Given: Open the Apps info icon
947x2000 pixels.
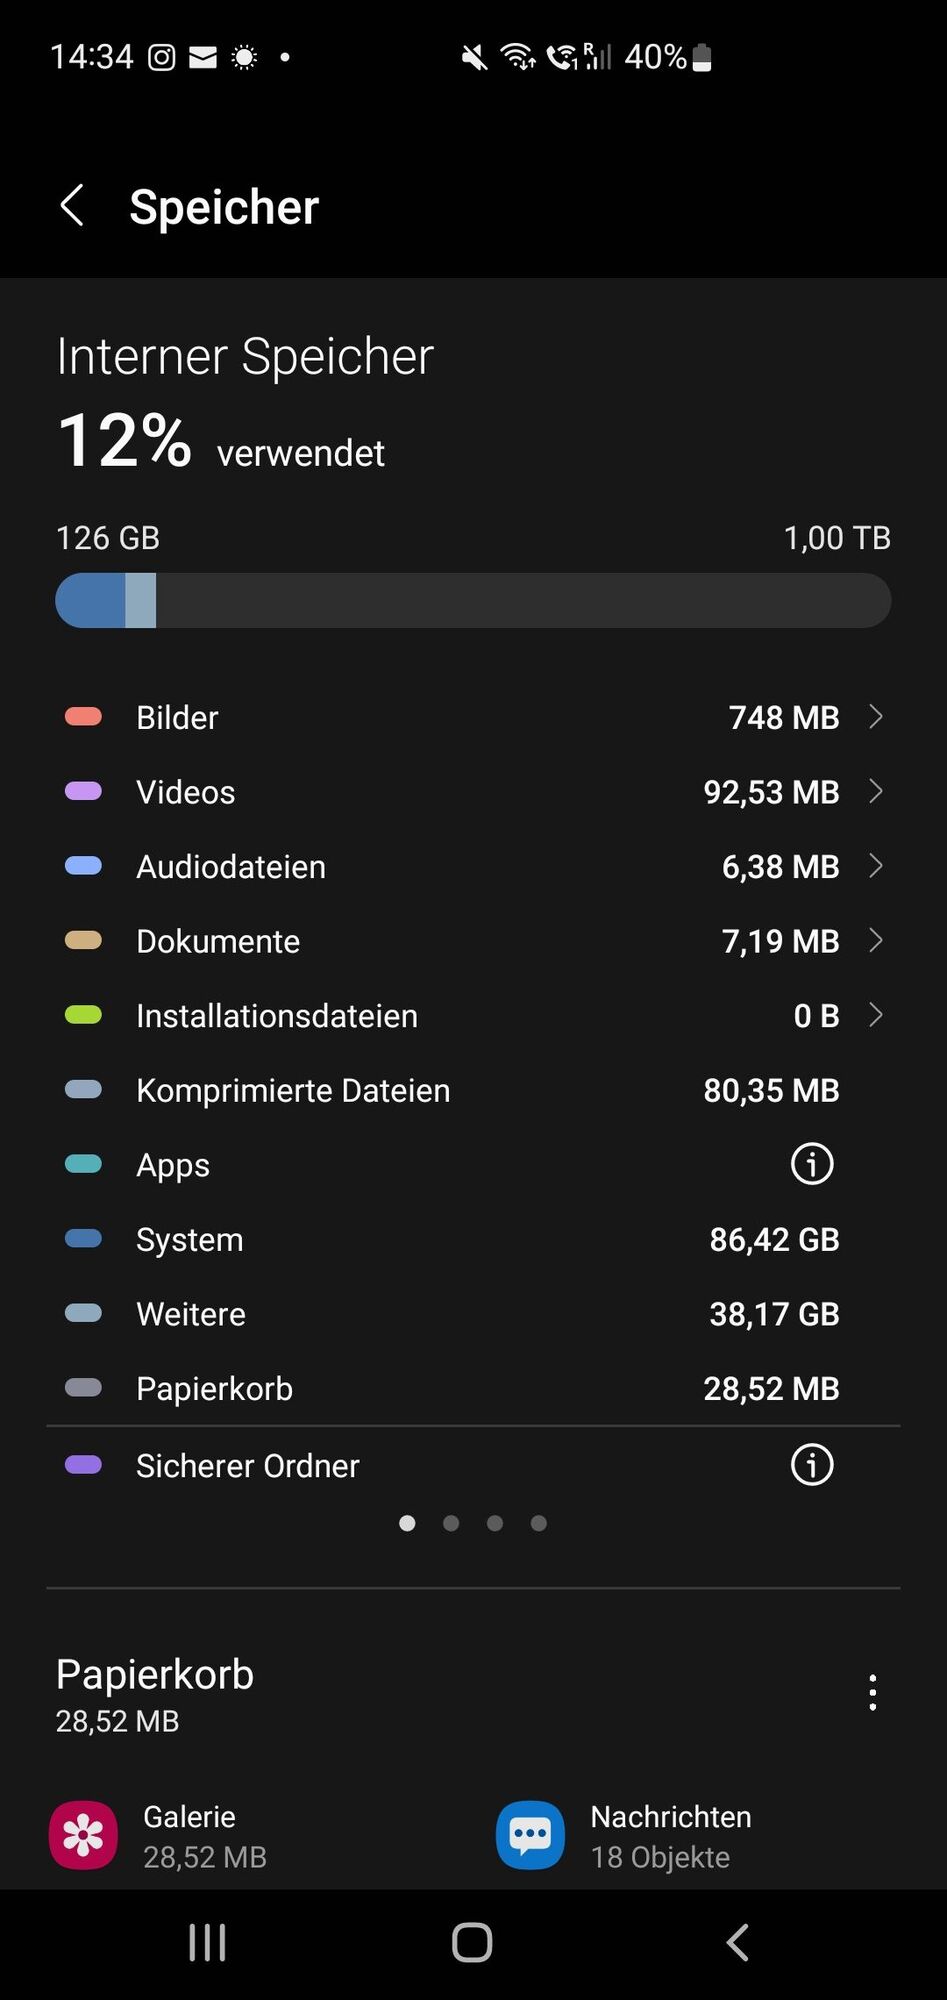Looking at the screenshot, I should pos(811,1164).
